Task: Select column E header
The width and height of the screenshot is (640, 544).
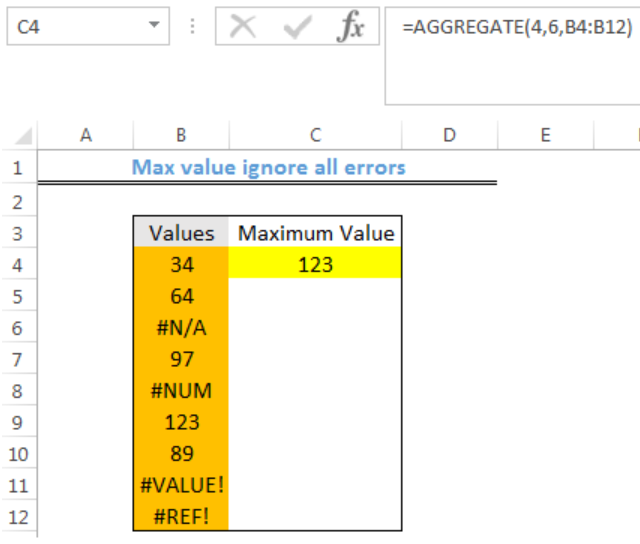Action: click(x=545, y=135)
